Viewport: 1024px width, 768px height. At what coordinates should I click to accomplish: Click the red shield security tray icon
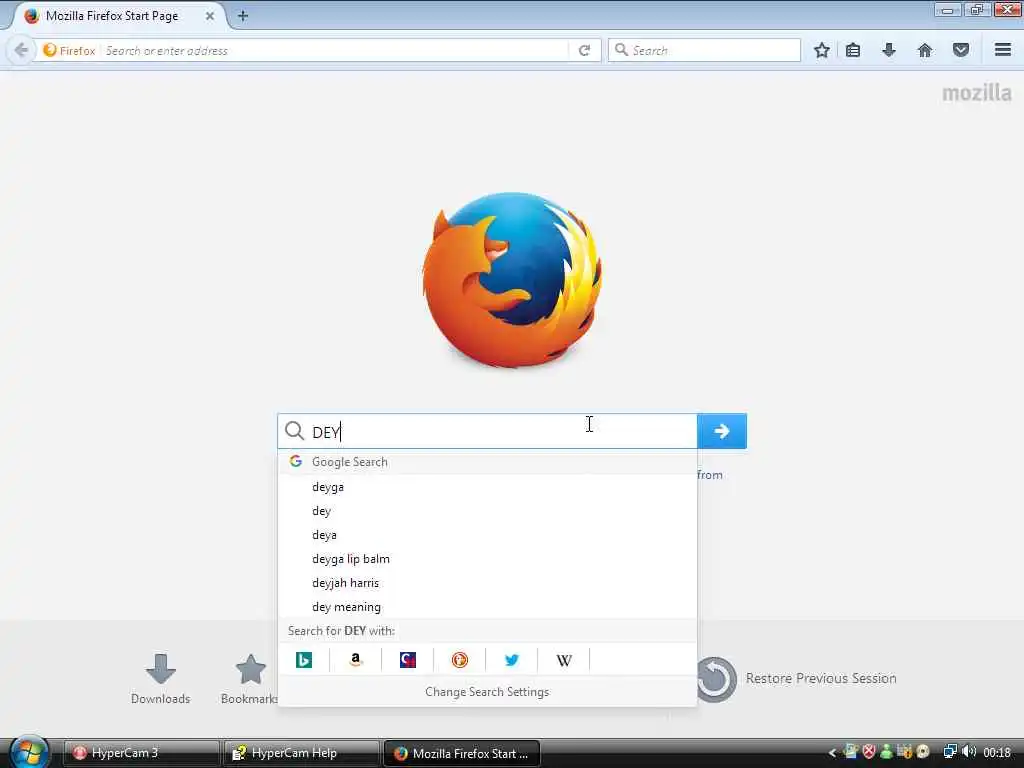pos(869,752)
